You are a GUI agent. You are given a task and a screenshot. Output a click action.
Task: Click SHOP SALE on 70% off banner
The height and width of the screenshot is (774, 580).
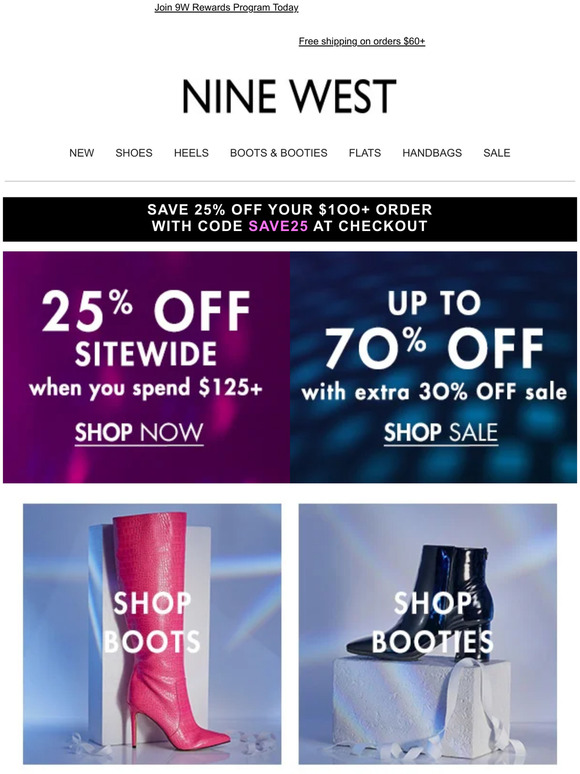(x=441, y=433)
